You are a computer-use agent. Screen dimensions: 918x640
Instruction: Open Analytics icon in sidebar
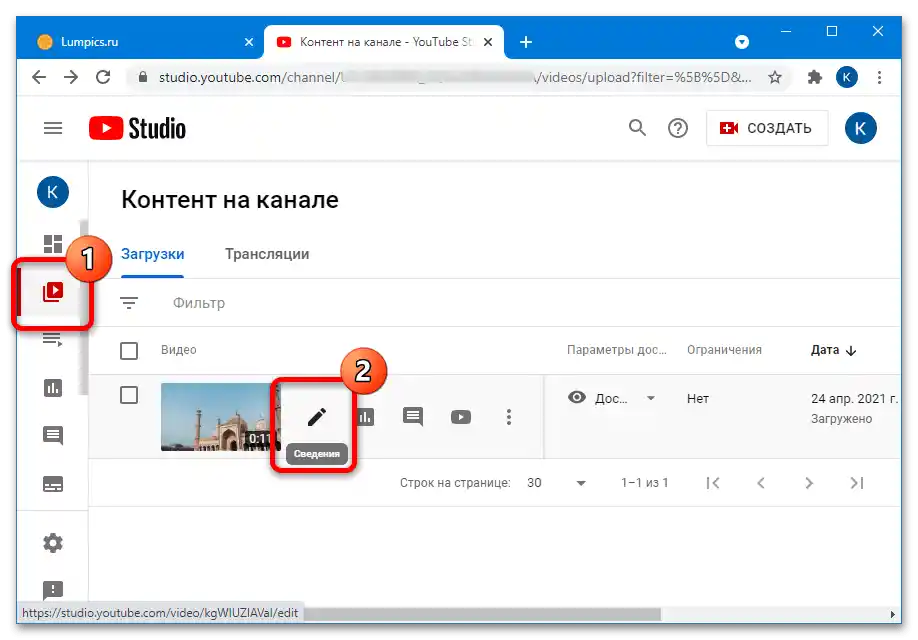pos(53,387)
